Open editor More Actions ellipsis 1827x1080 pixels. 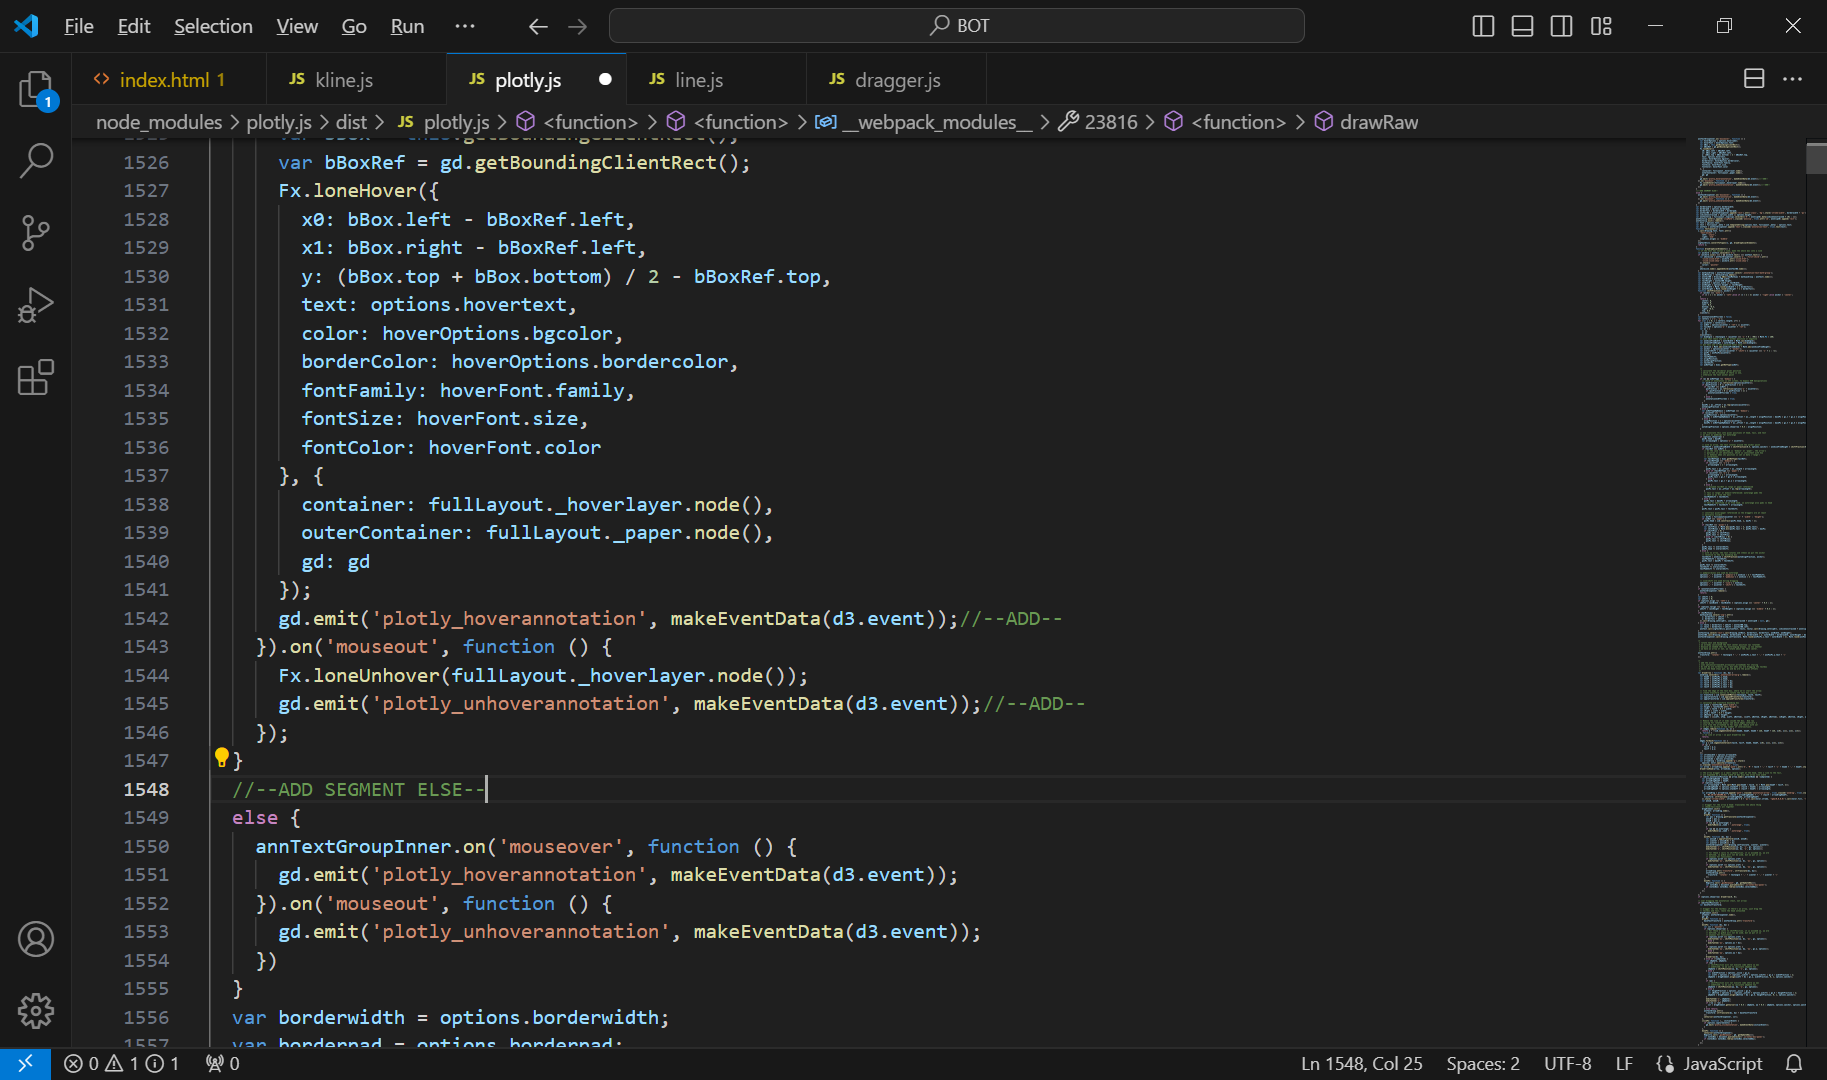click(1792, 79)
